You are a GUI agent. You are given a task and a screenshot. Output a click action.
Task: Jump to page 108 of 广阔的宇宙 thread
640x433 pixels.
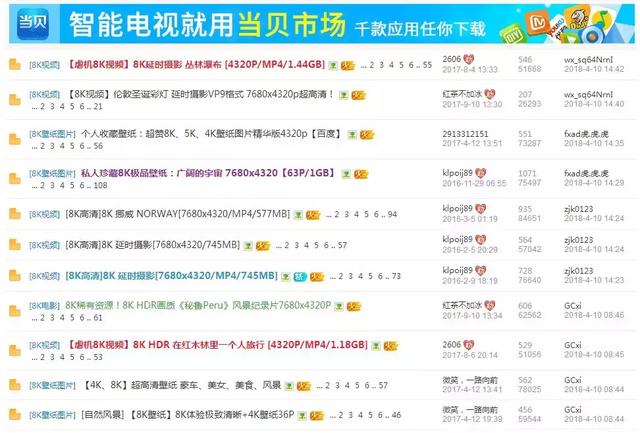point(100,185)
